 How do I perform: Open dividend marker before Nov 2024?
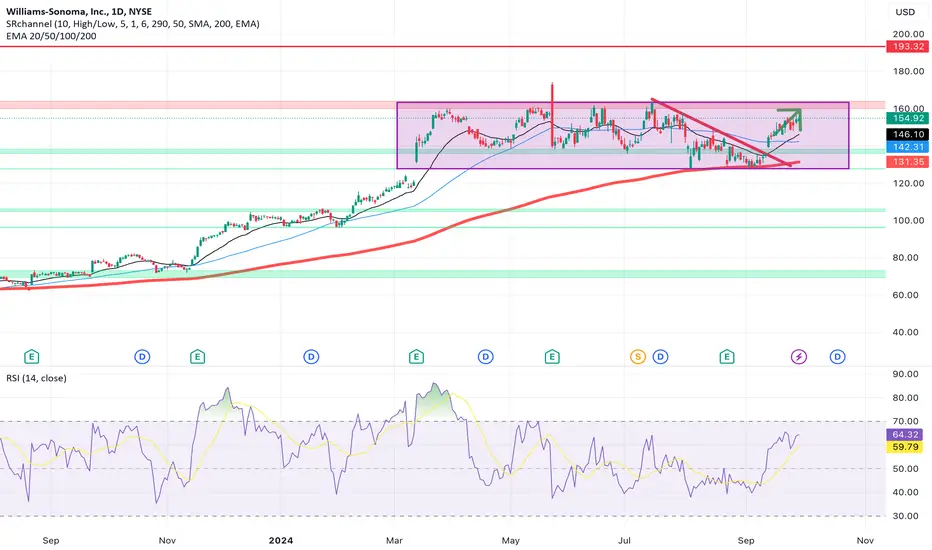(x=837, y=357)
